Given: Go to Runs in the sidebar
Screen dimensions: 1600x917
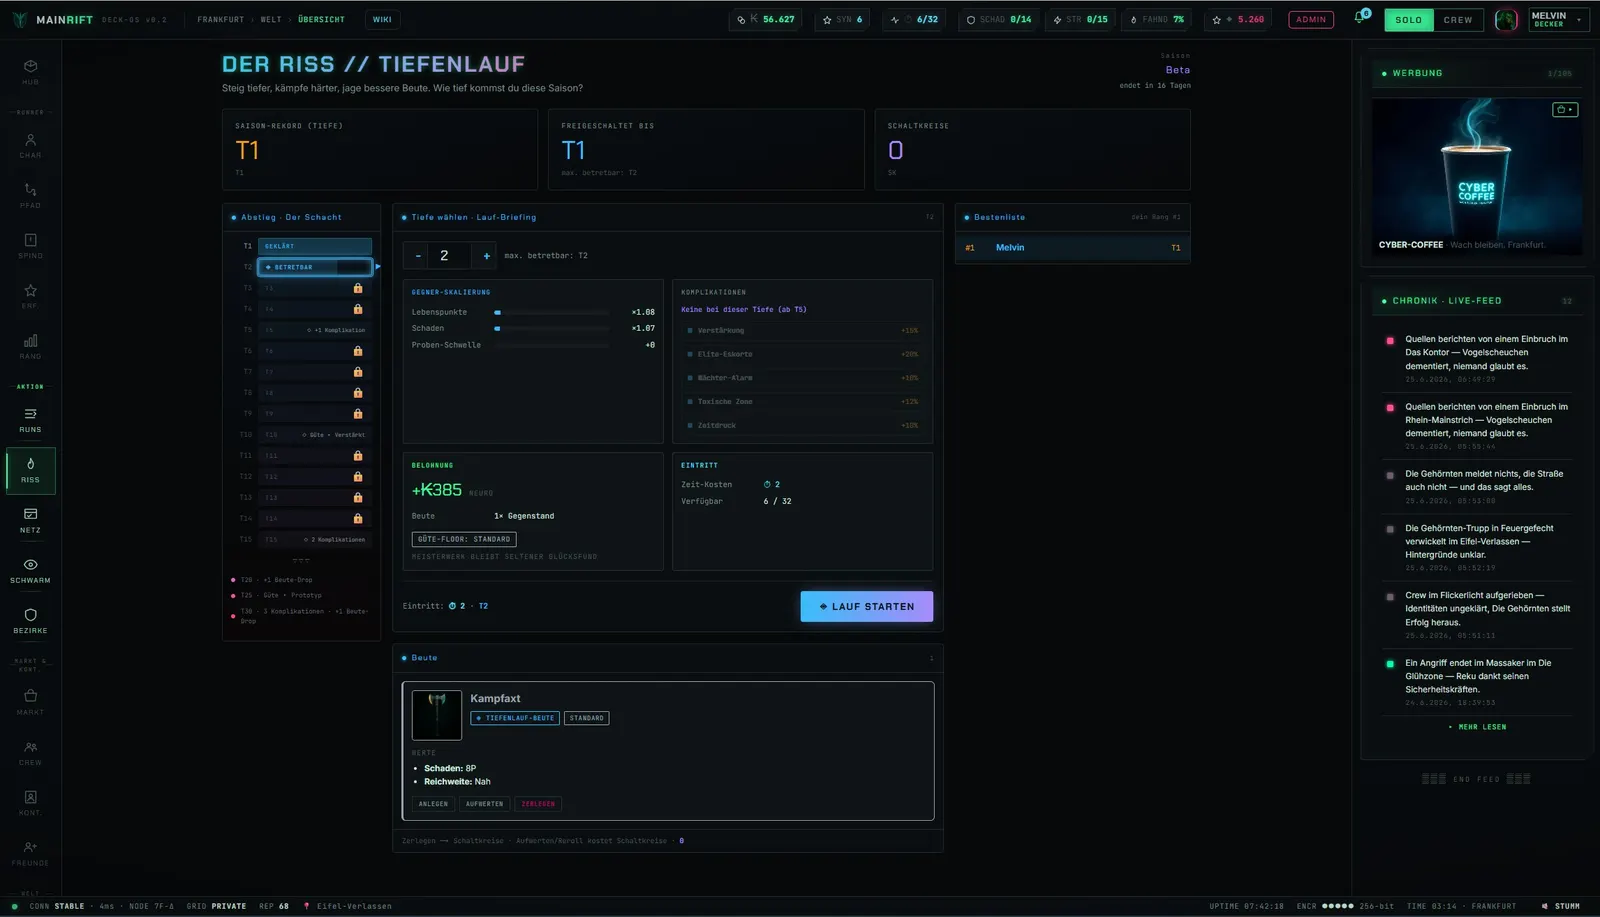Looking at the screenshot, I should click(x=30, y=420).
